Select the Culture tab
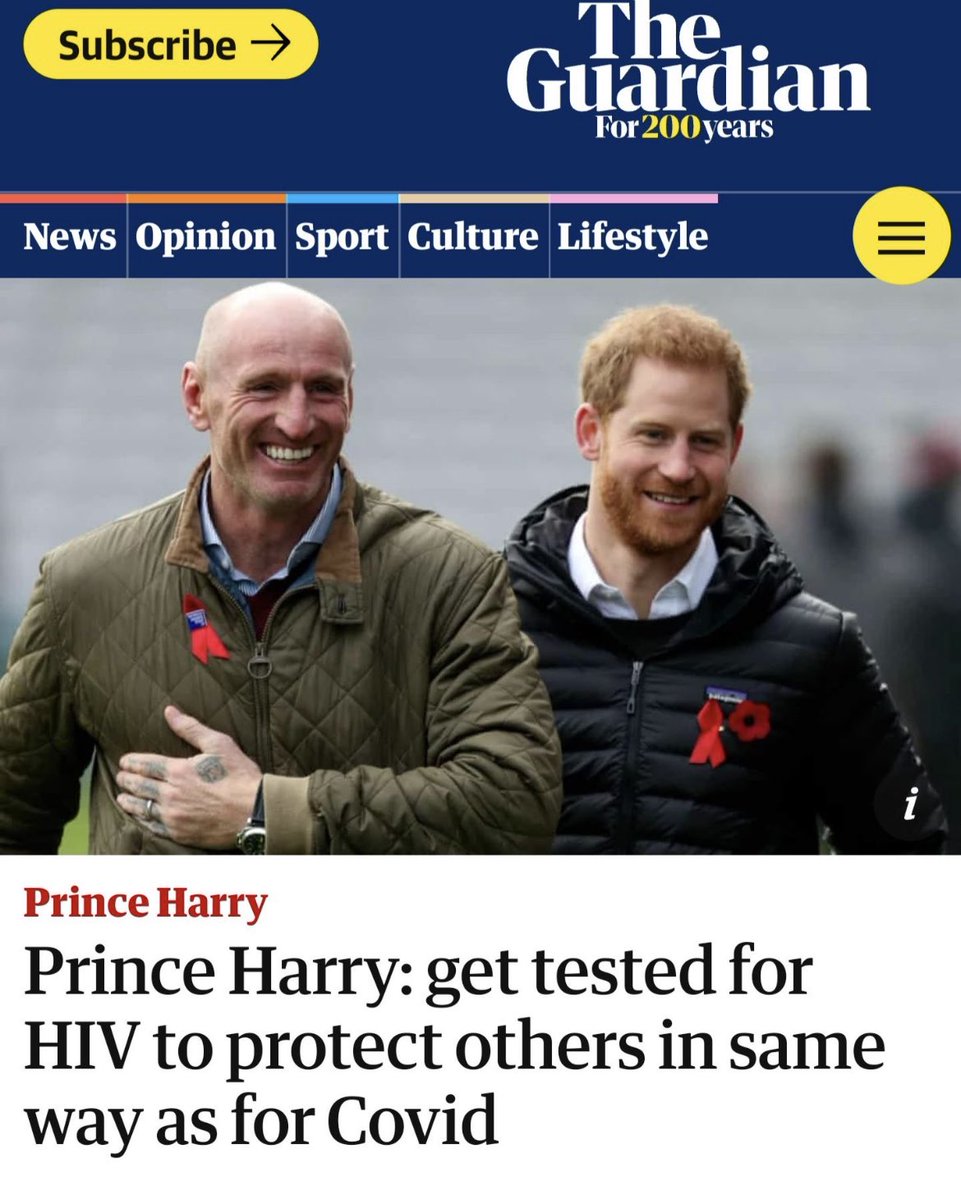Viewport: 961px width, 1200px height. (x=472, y=237)
